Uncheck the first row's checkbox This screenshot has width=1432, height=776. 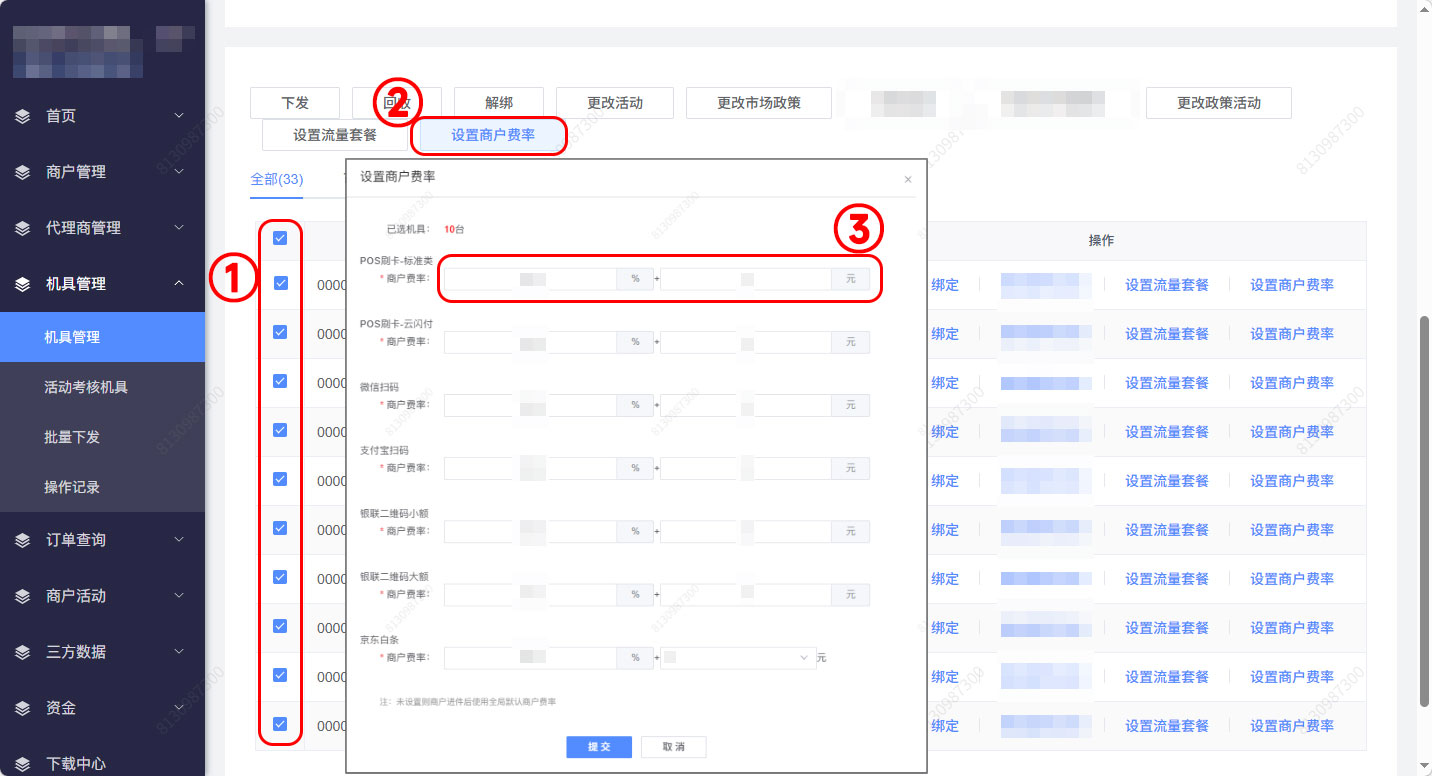point(280,283)
